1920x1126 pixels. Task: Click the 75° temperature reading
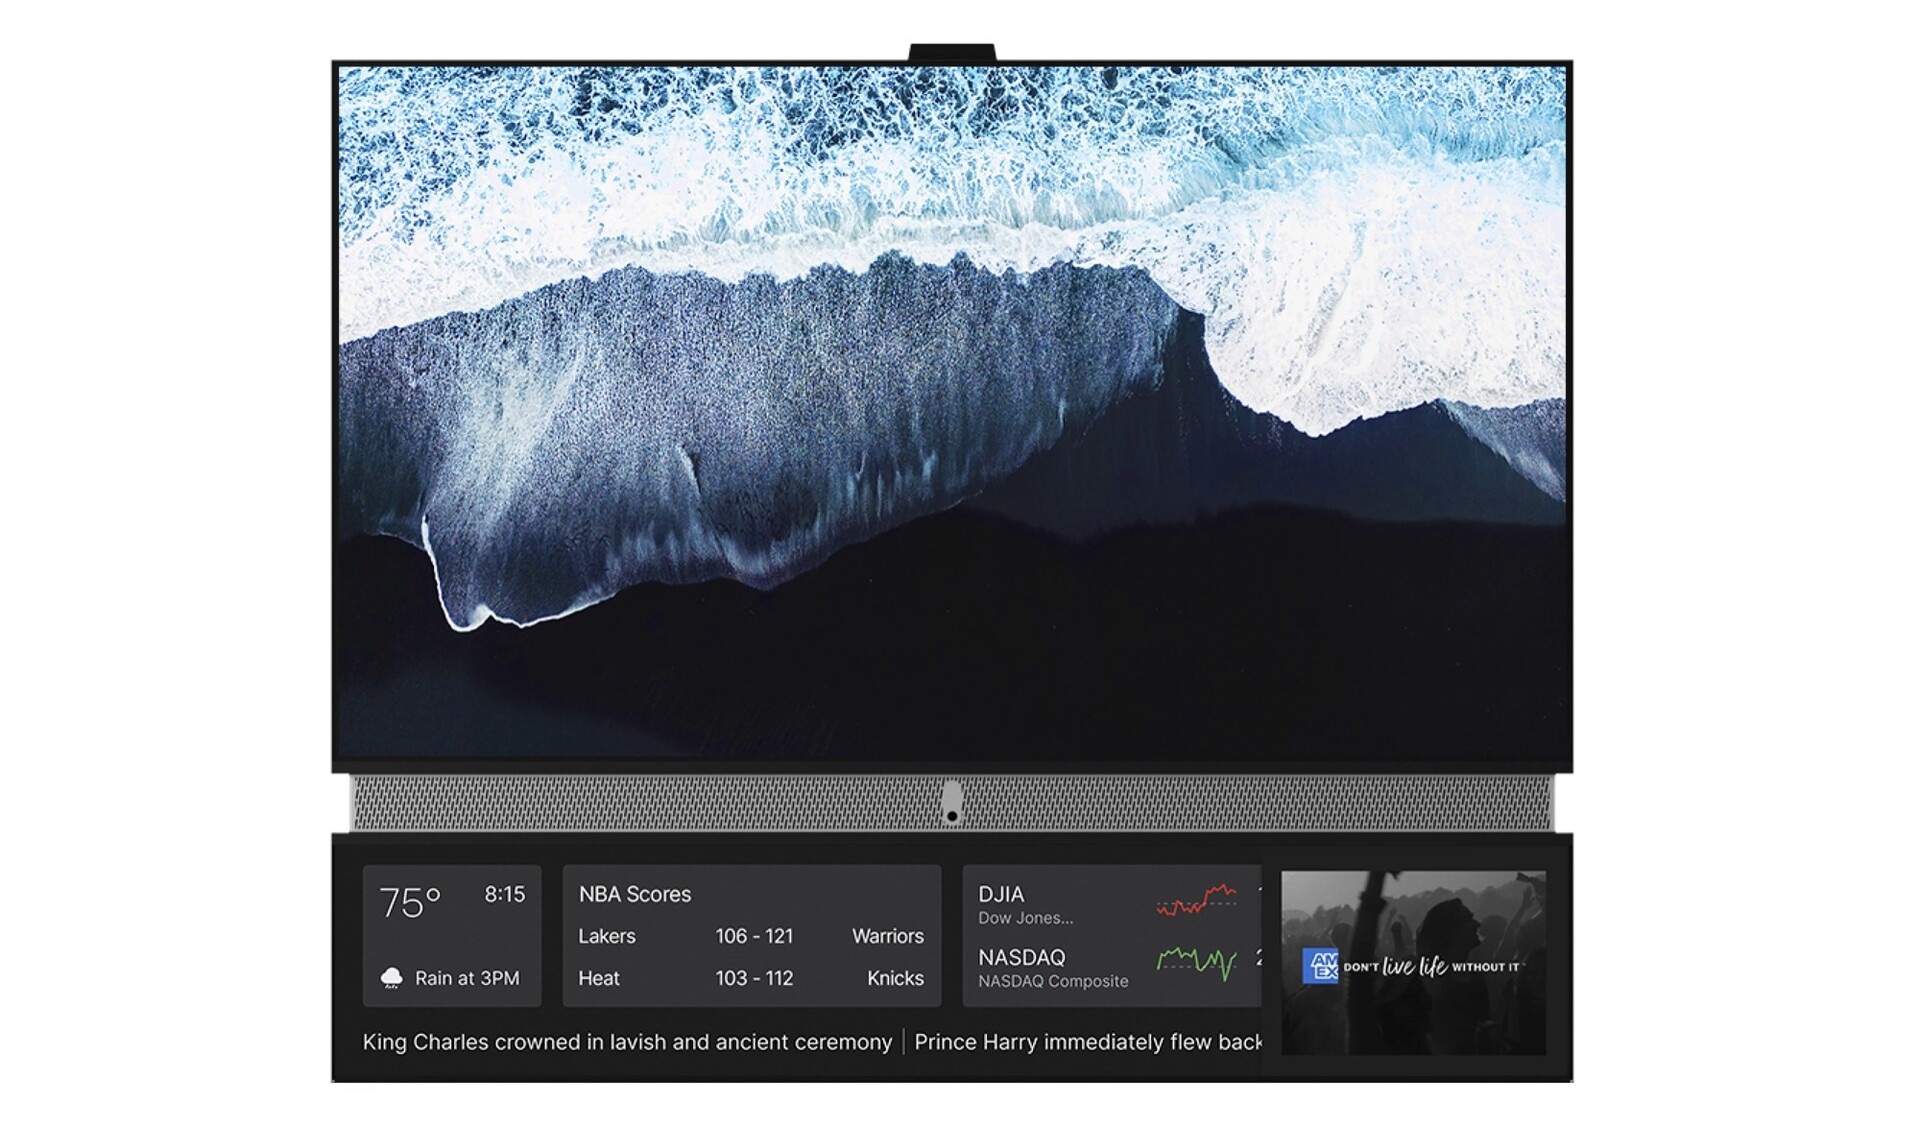pos(410,903)
